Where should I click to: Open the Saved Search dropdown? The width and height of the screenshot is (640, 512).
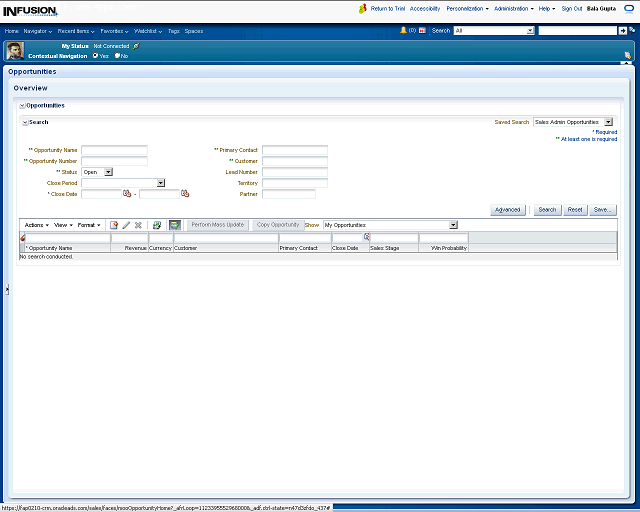point(608,122)
